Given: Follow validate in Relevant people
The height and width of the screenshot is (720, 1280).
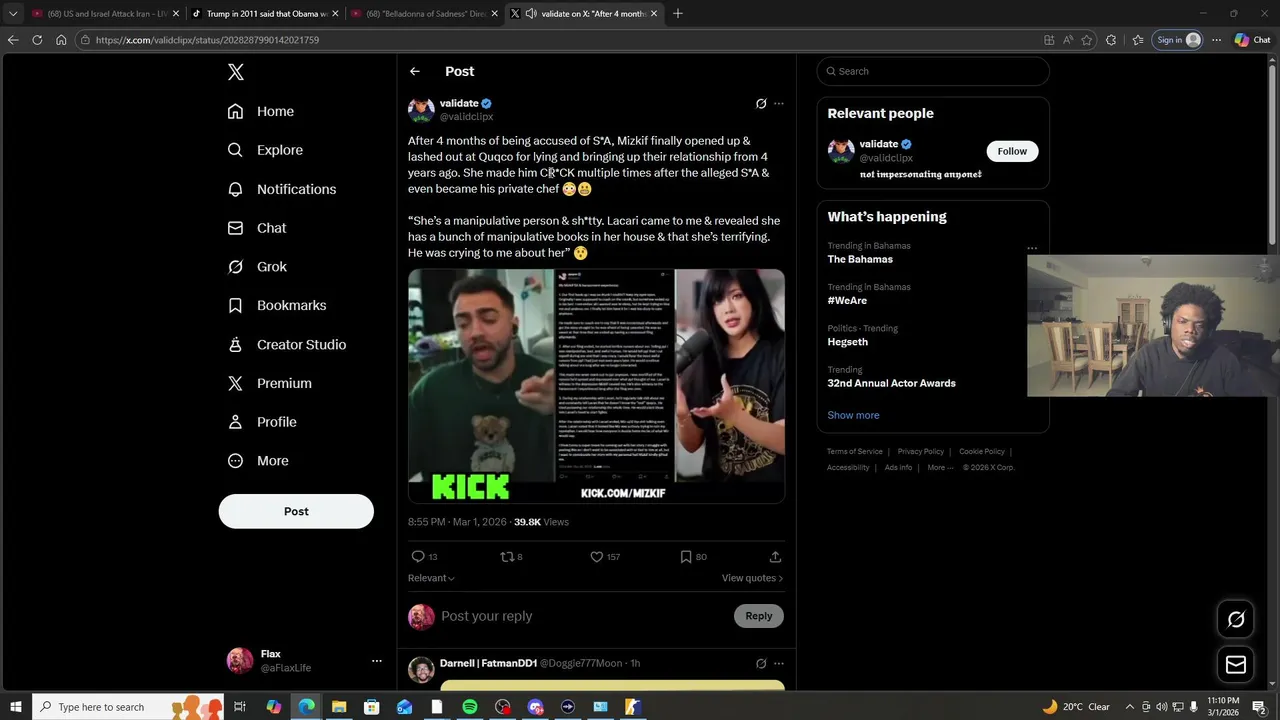Looking at the screenshot, I should (1012, 151).
